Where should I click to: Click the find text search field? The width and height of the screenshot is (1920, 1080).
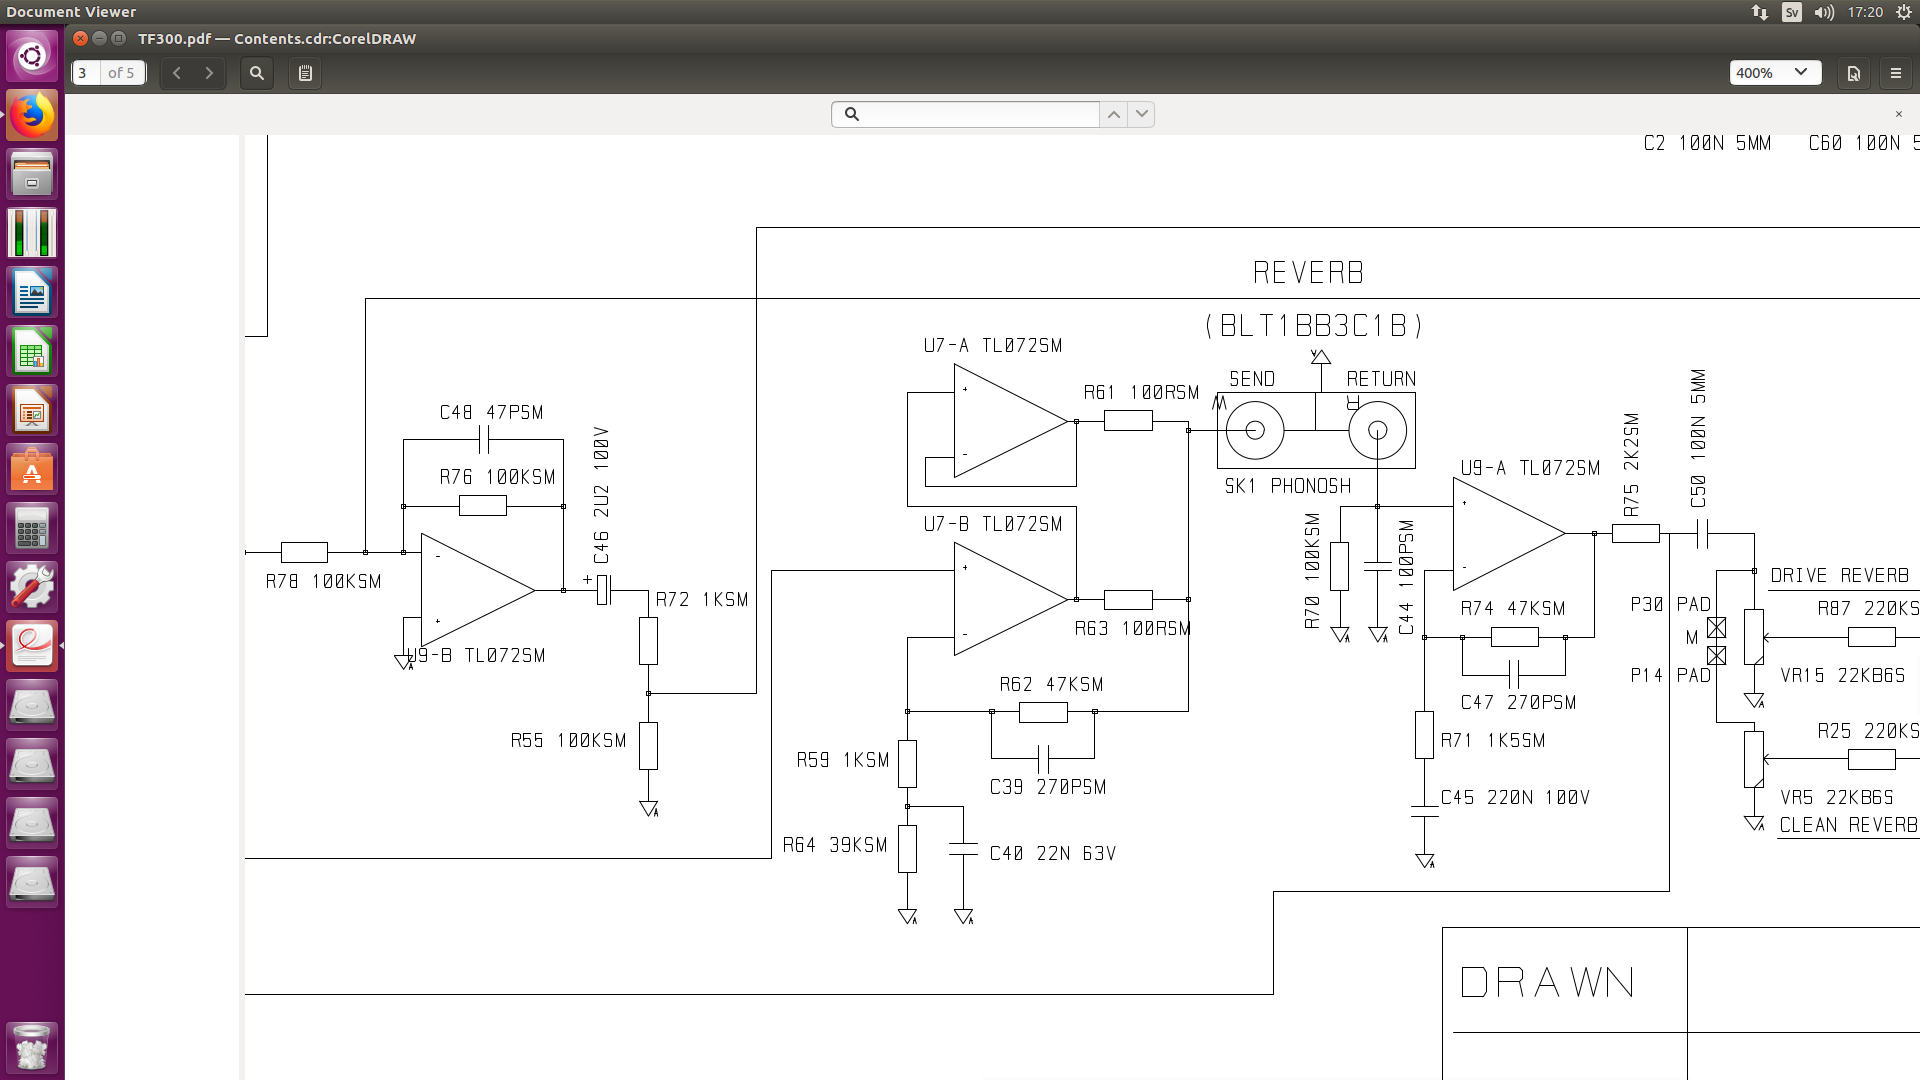966,114
